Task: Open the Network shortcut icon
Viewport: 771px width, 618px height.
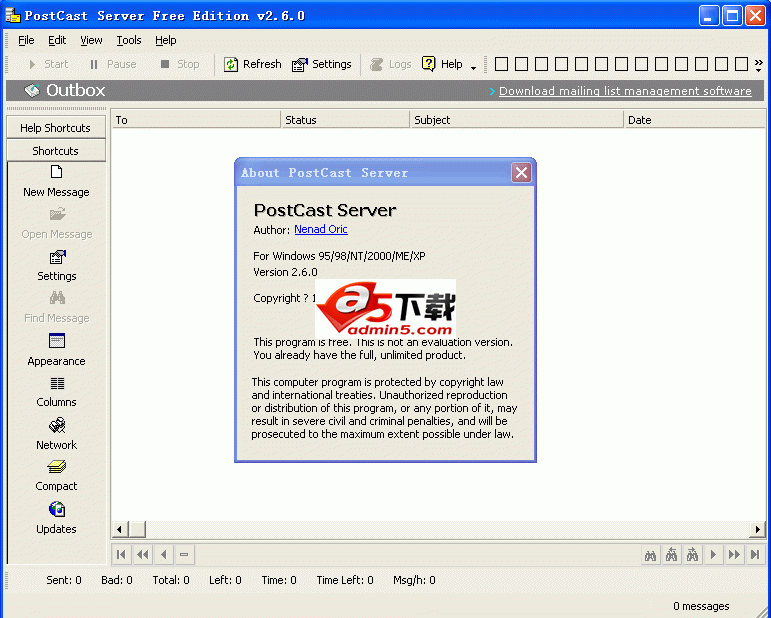Action: point(56,426)
